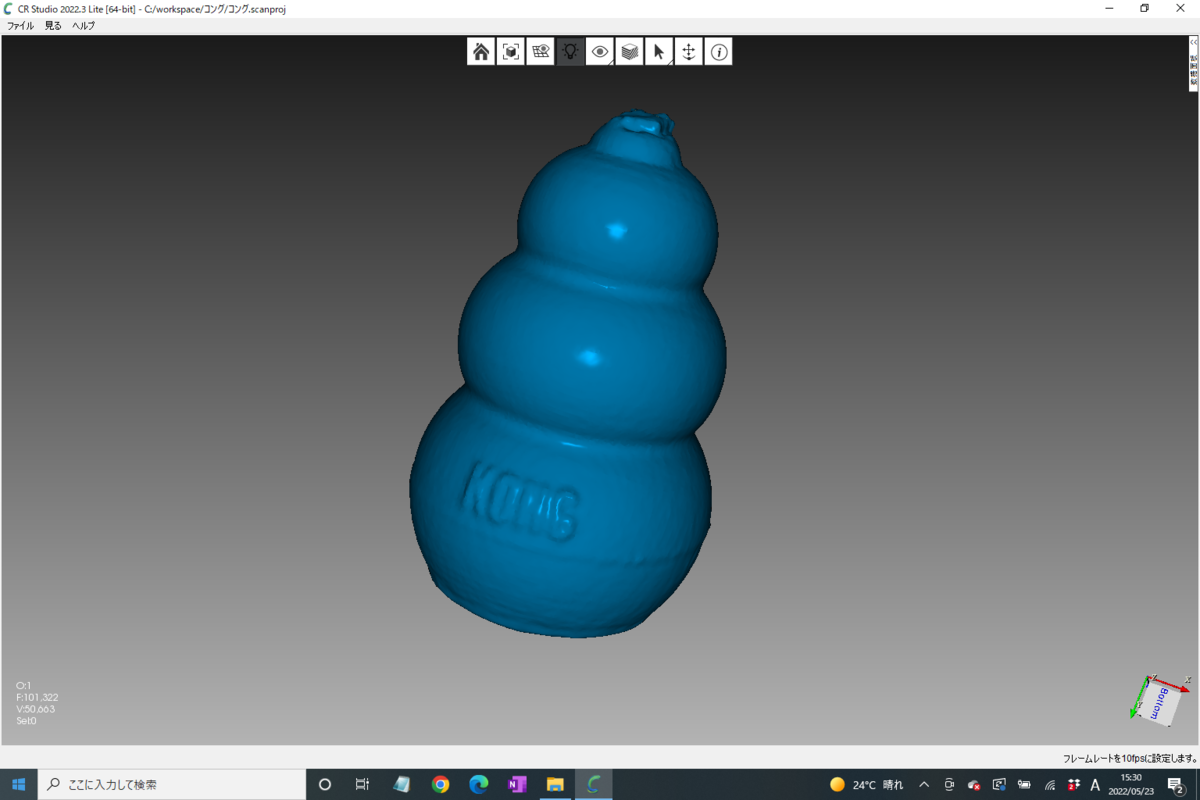Screen dimensions: 1200x800
Task: Open the ヘルプ menu
Action: coord(83,26)
